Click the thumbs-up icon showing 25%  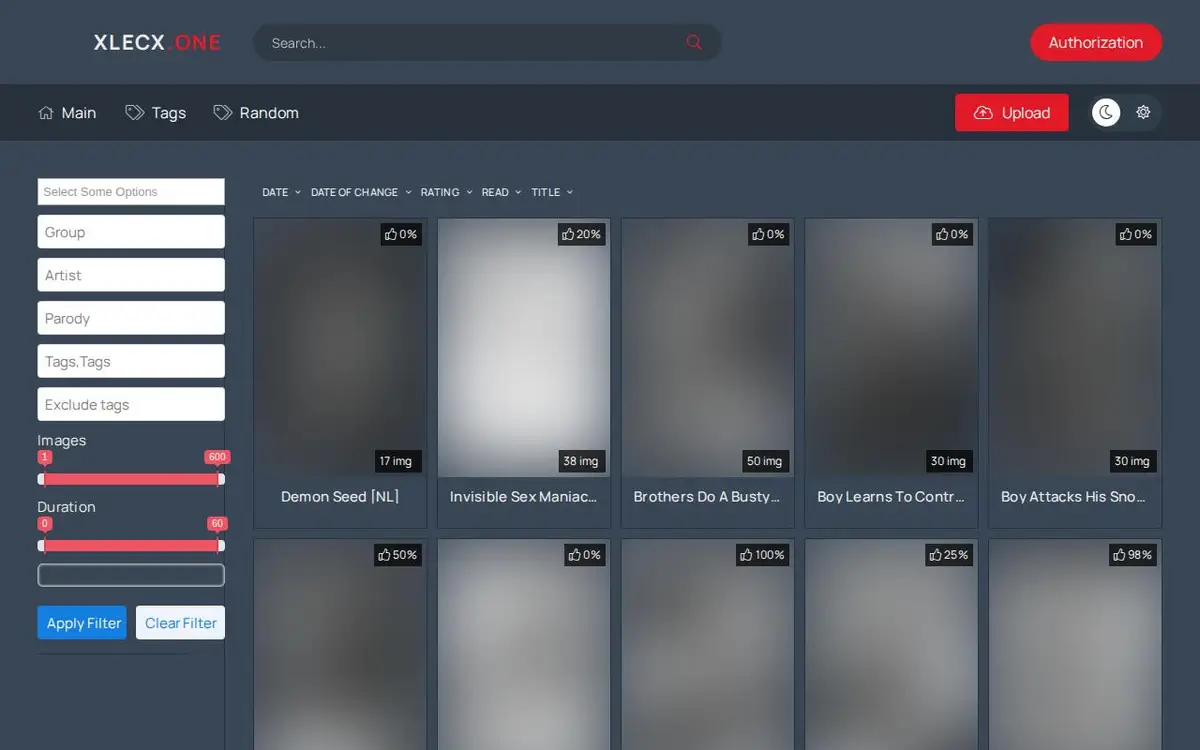[x=935, y=554]
